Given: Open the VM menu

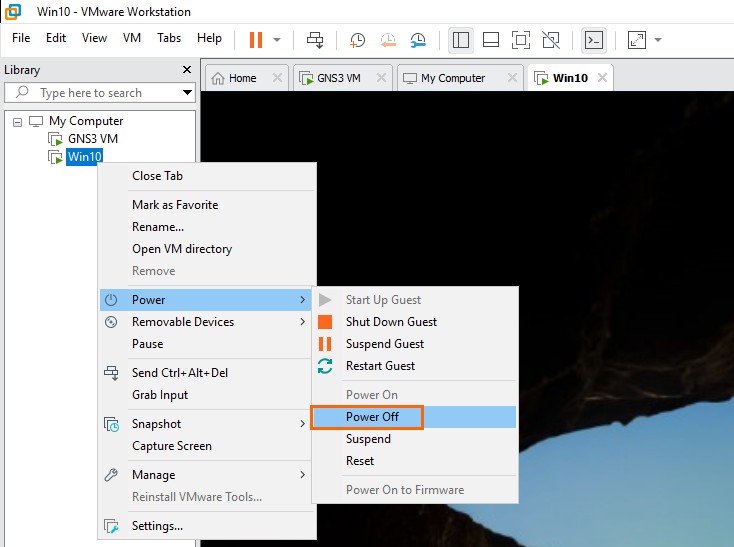Looking at the screenshot, I should click(132, 38).
